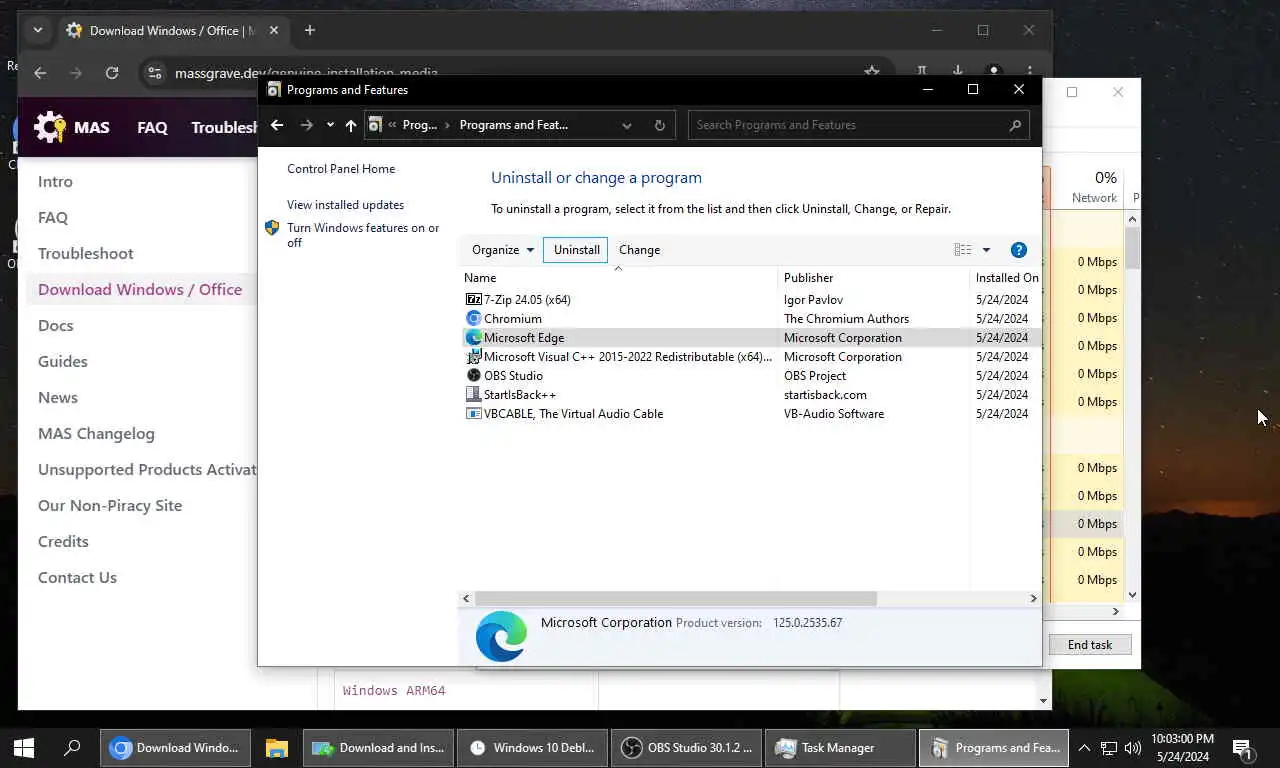Click the Uninstall button
This screenshot has height=768, width=1280.
coord(577,250)
